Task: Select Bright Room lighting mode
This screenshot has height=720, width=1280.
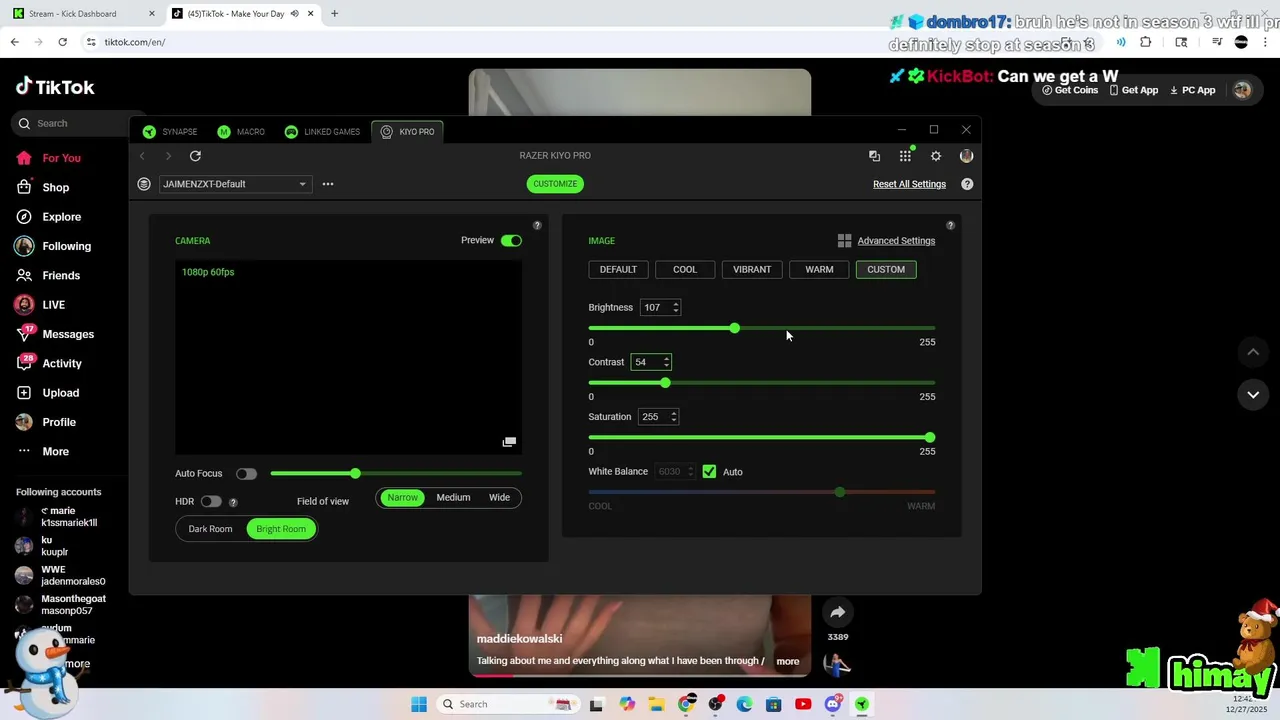Action: [x=281, y=529]
